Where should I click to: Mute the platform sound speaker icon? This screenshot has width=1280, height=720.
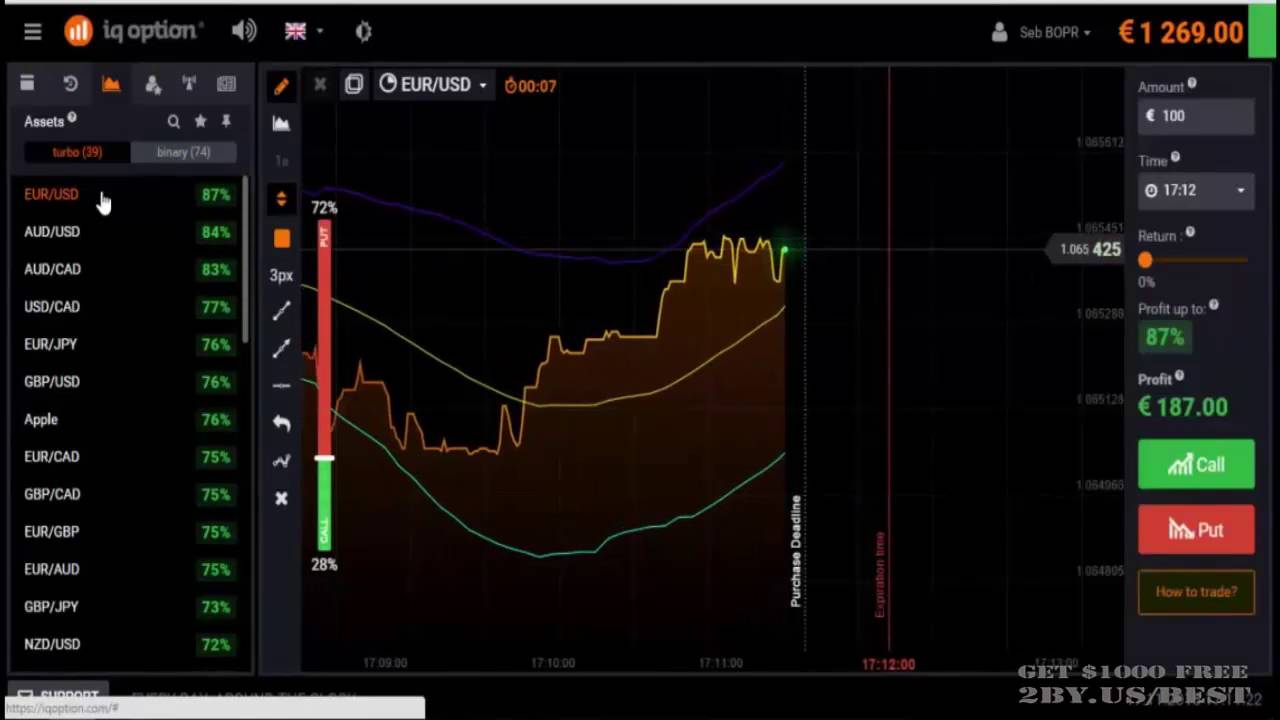(x=244, y=31)
